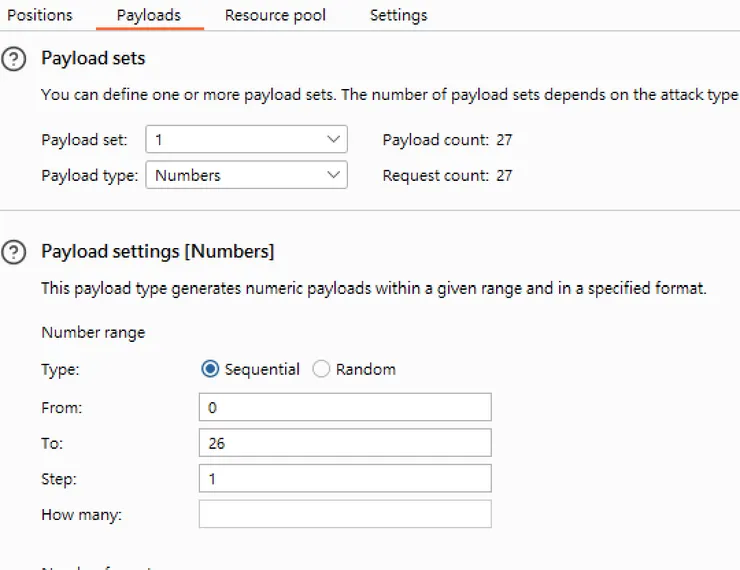The width and height of the screenshot is (740, 570).
Task: Click the Payload count: 27 label
Action: pyautogui.click(x=447, y=140)
